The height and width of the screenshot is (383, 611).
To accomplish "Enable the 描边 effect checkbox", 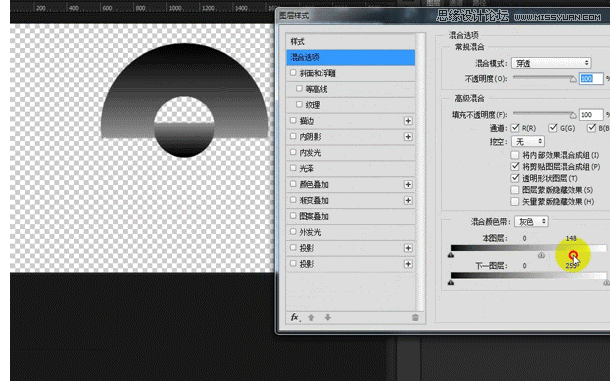I will coord(293,120).
